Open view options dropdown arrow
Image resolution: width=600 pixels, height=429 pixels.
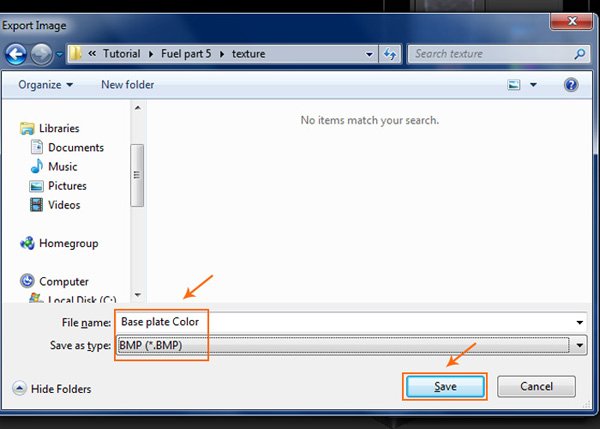(534, 85)
